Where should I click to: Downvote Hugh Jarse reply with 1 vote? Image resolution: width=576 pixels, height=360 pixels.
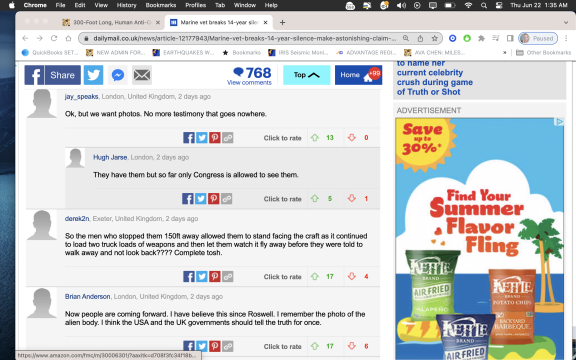[x=352, y=199]
